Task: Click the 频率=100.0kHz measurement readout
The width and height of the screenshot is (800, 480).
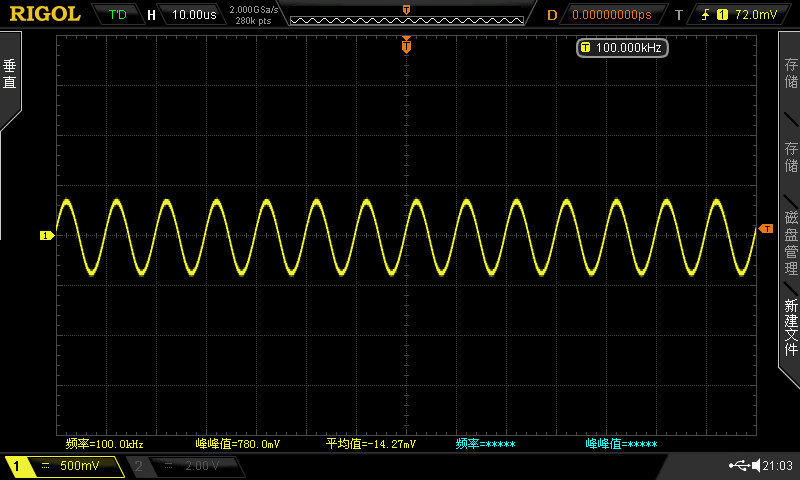Action: (105, 444)
